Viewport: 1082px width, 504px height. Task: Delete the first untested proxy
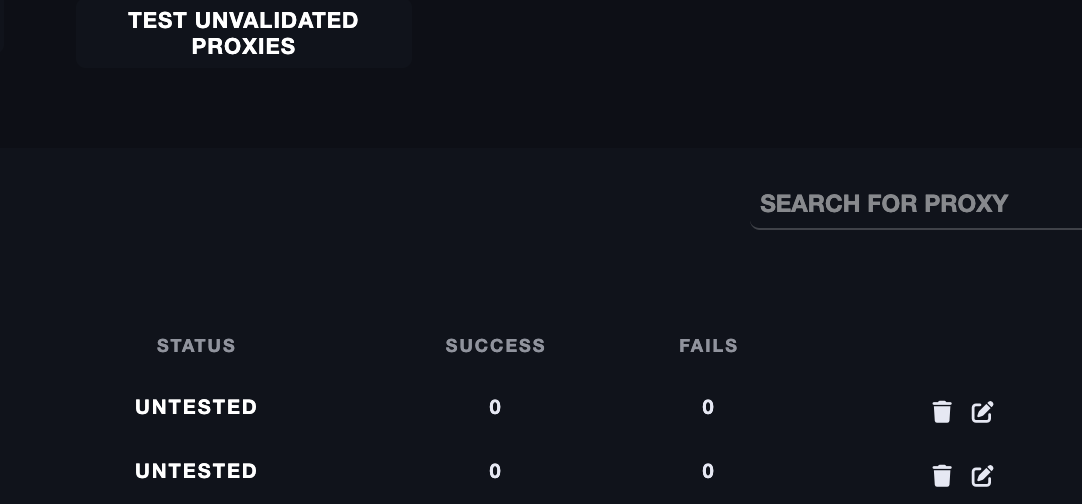[942, 411]
